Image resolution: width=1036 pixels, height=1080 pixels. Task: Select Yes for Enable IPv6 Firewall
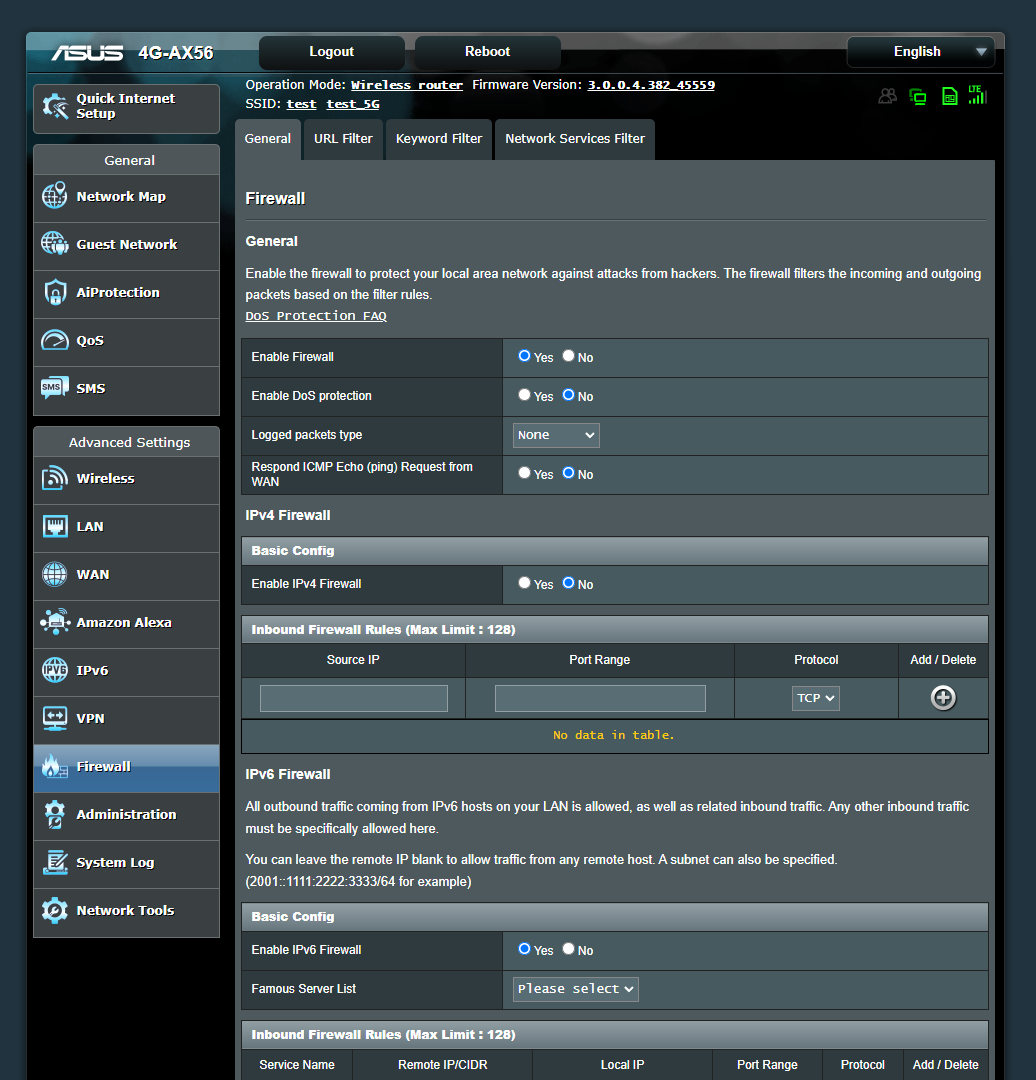(x=524, y=948)
